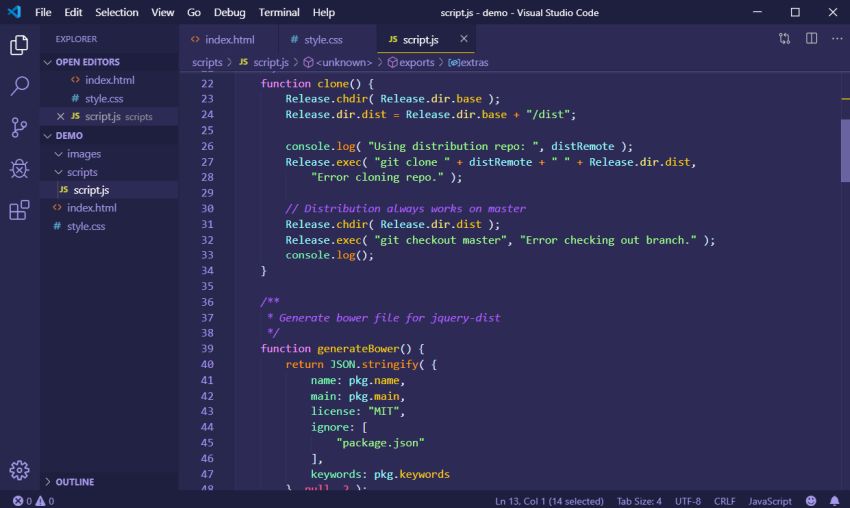This screenshot has height=508, width=850.
Task: Expand the images folder
Action: pos(83,154)
